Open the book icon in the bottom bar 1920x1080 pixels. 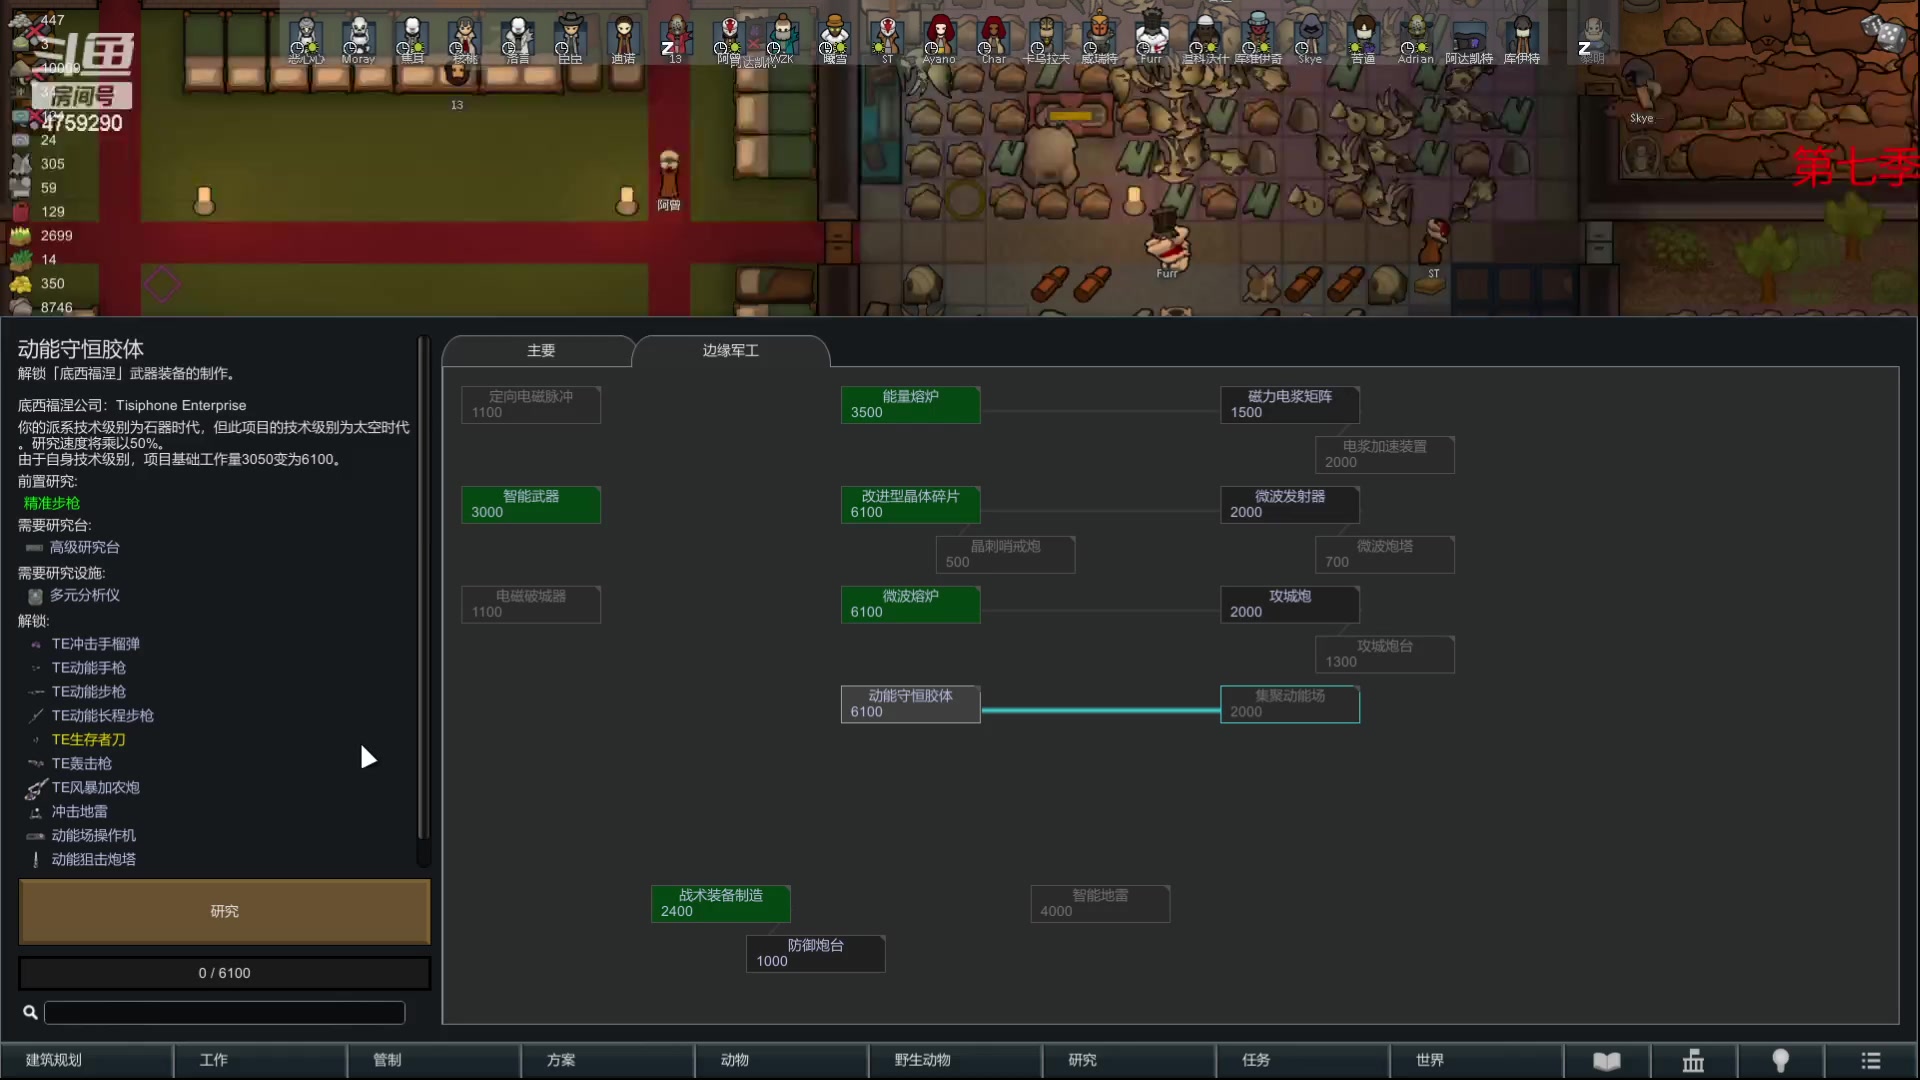click(x=1606, y=1060)
